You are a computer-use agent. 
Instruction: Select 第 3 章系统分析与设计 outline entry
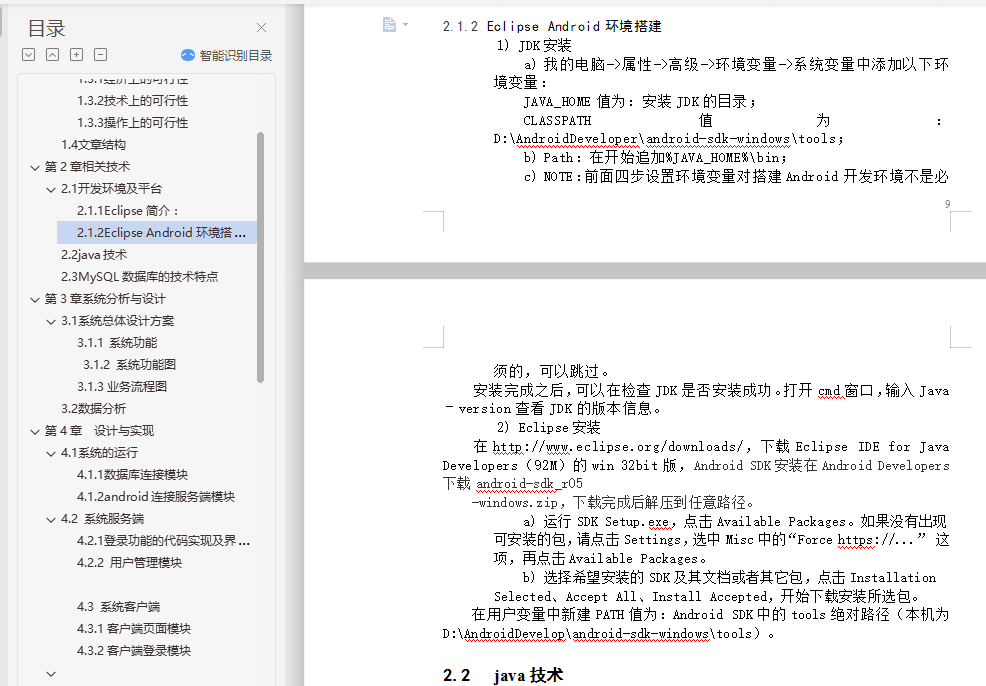(x=105, y=299)
